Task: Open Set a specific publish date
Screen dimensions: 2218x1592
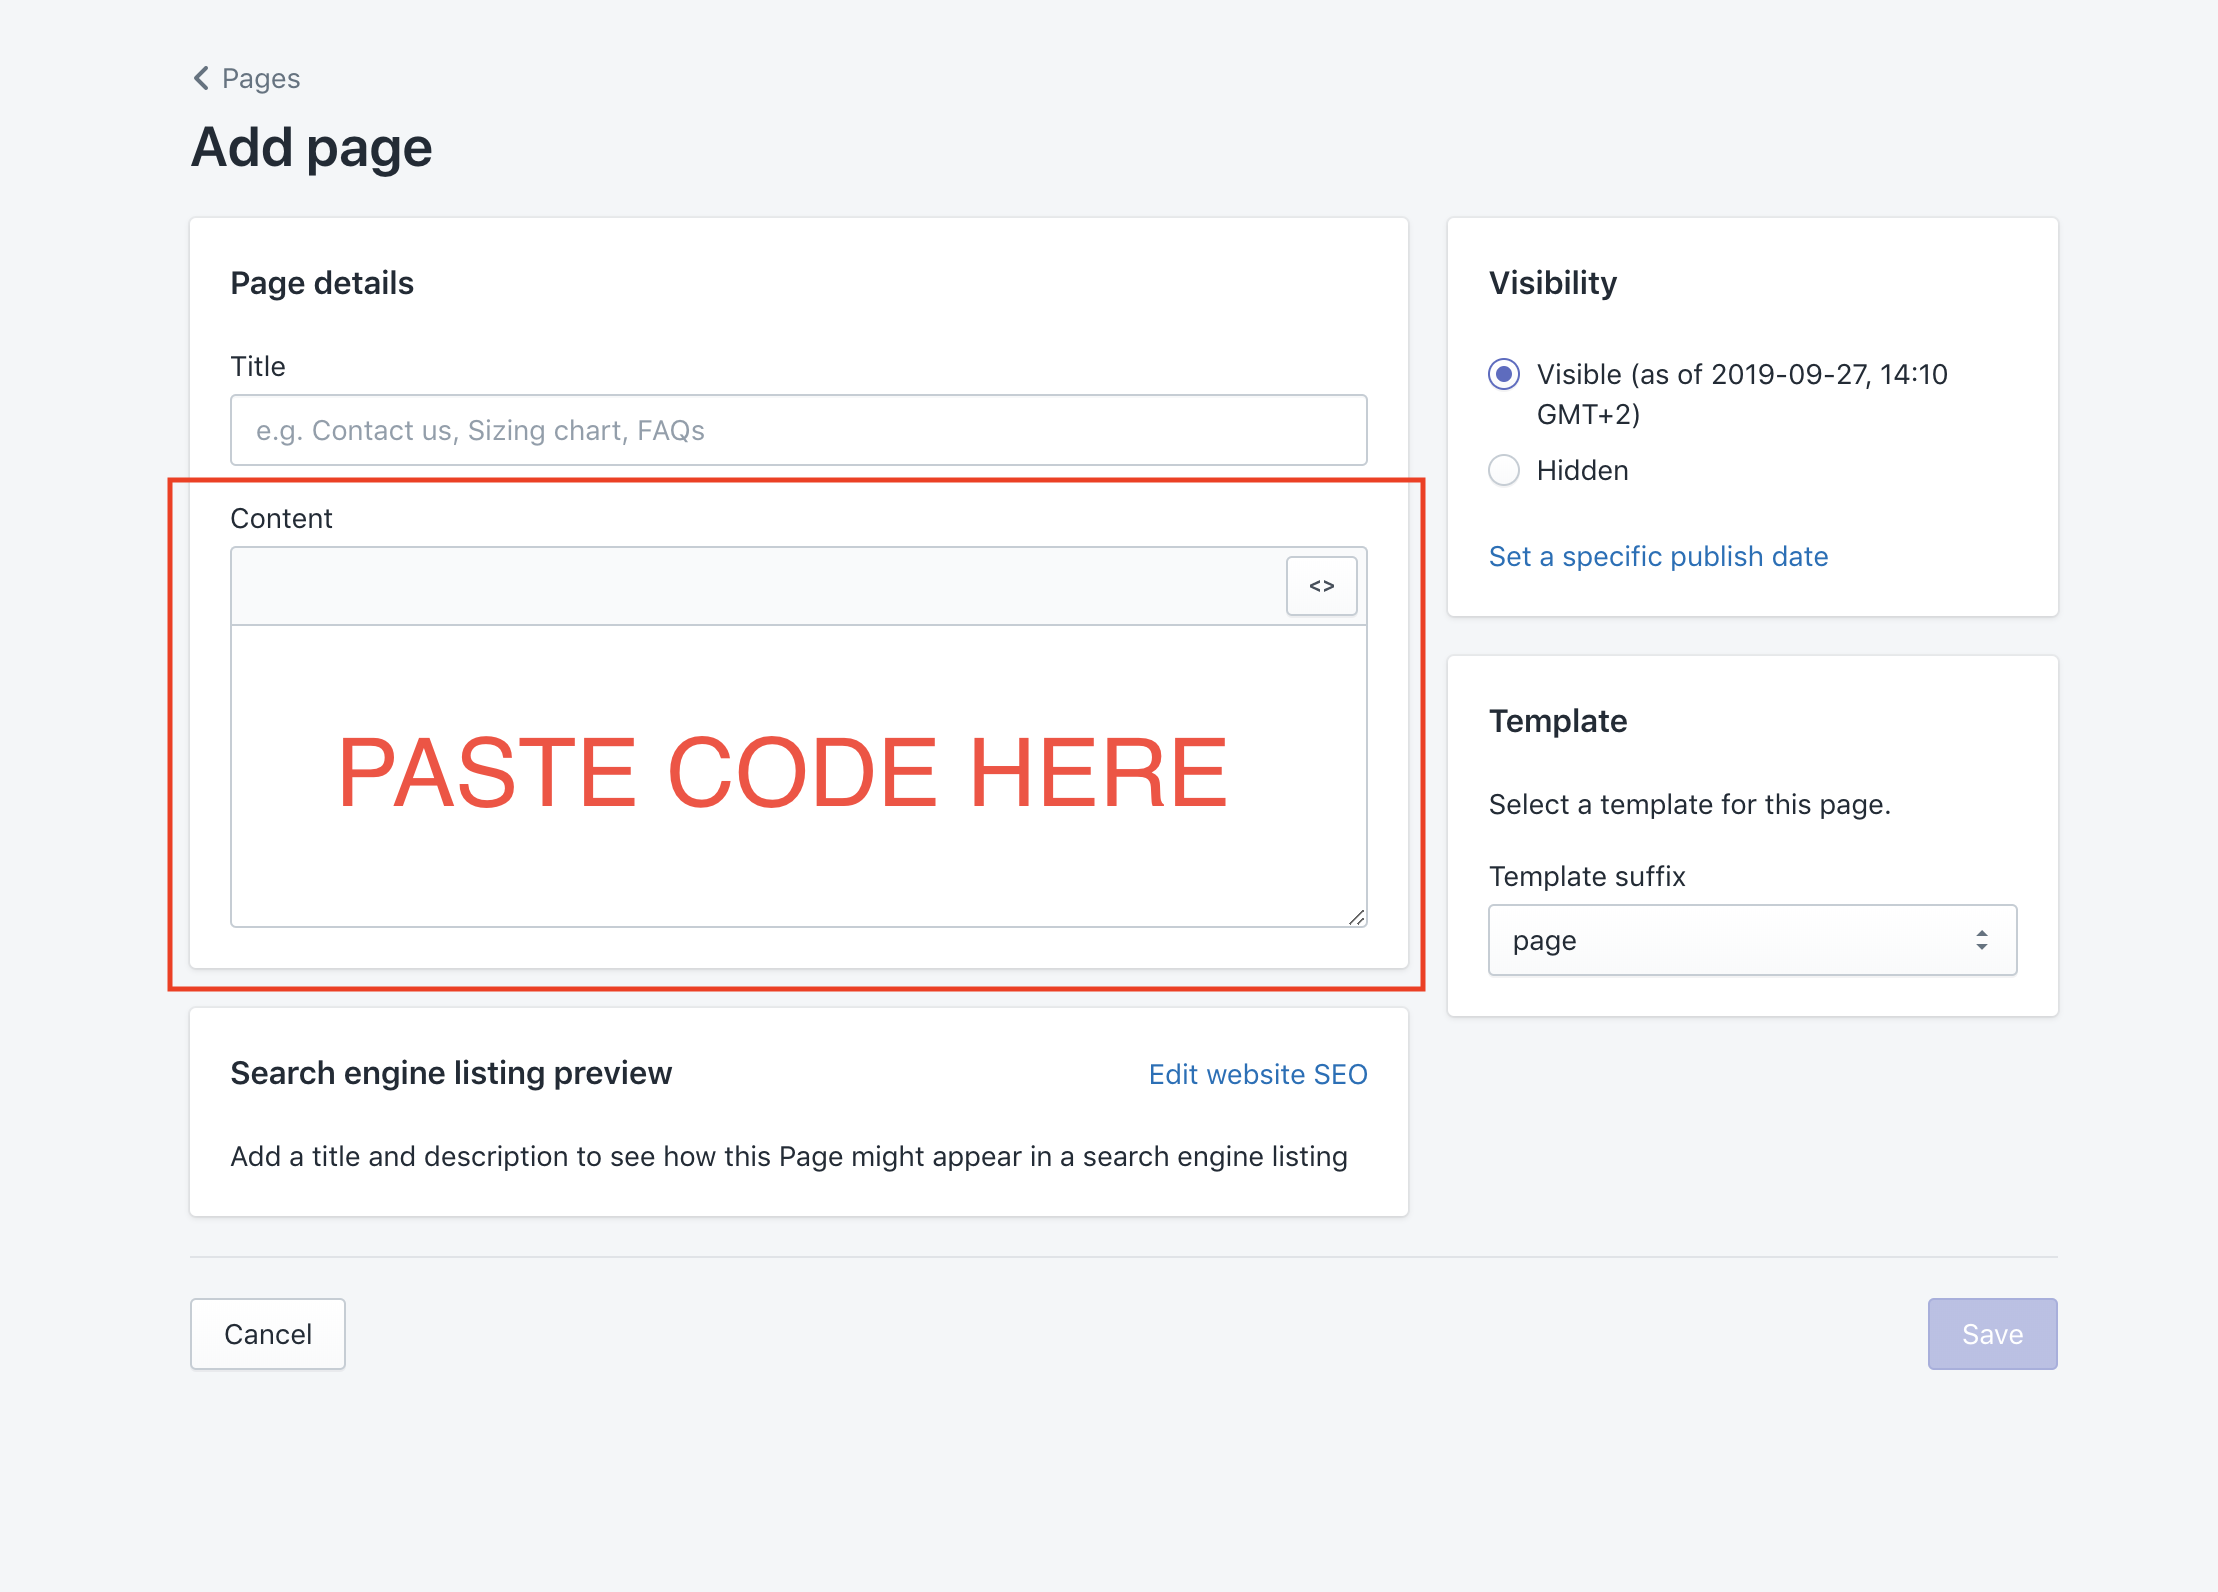Action: (x=1658, y=556)
